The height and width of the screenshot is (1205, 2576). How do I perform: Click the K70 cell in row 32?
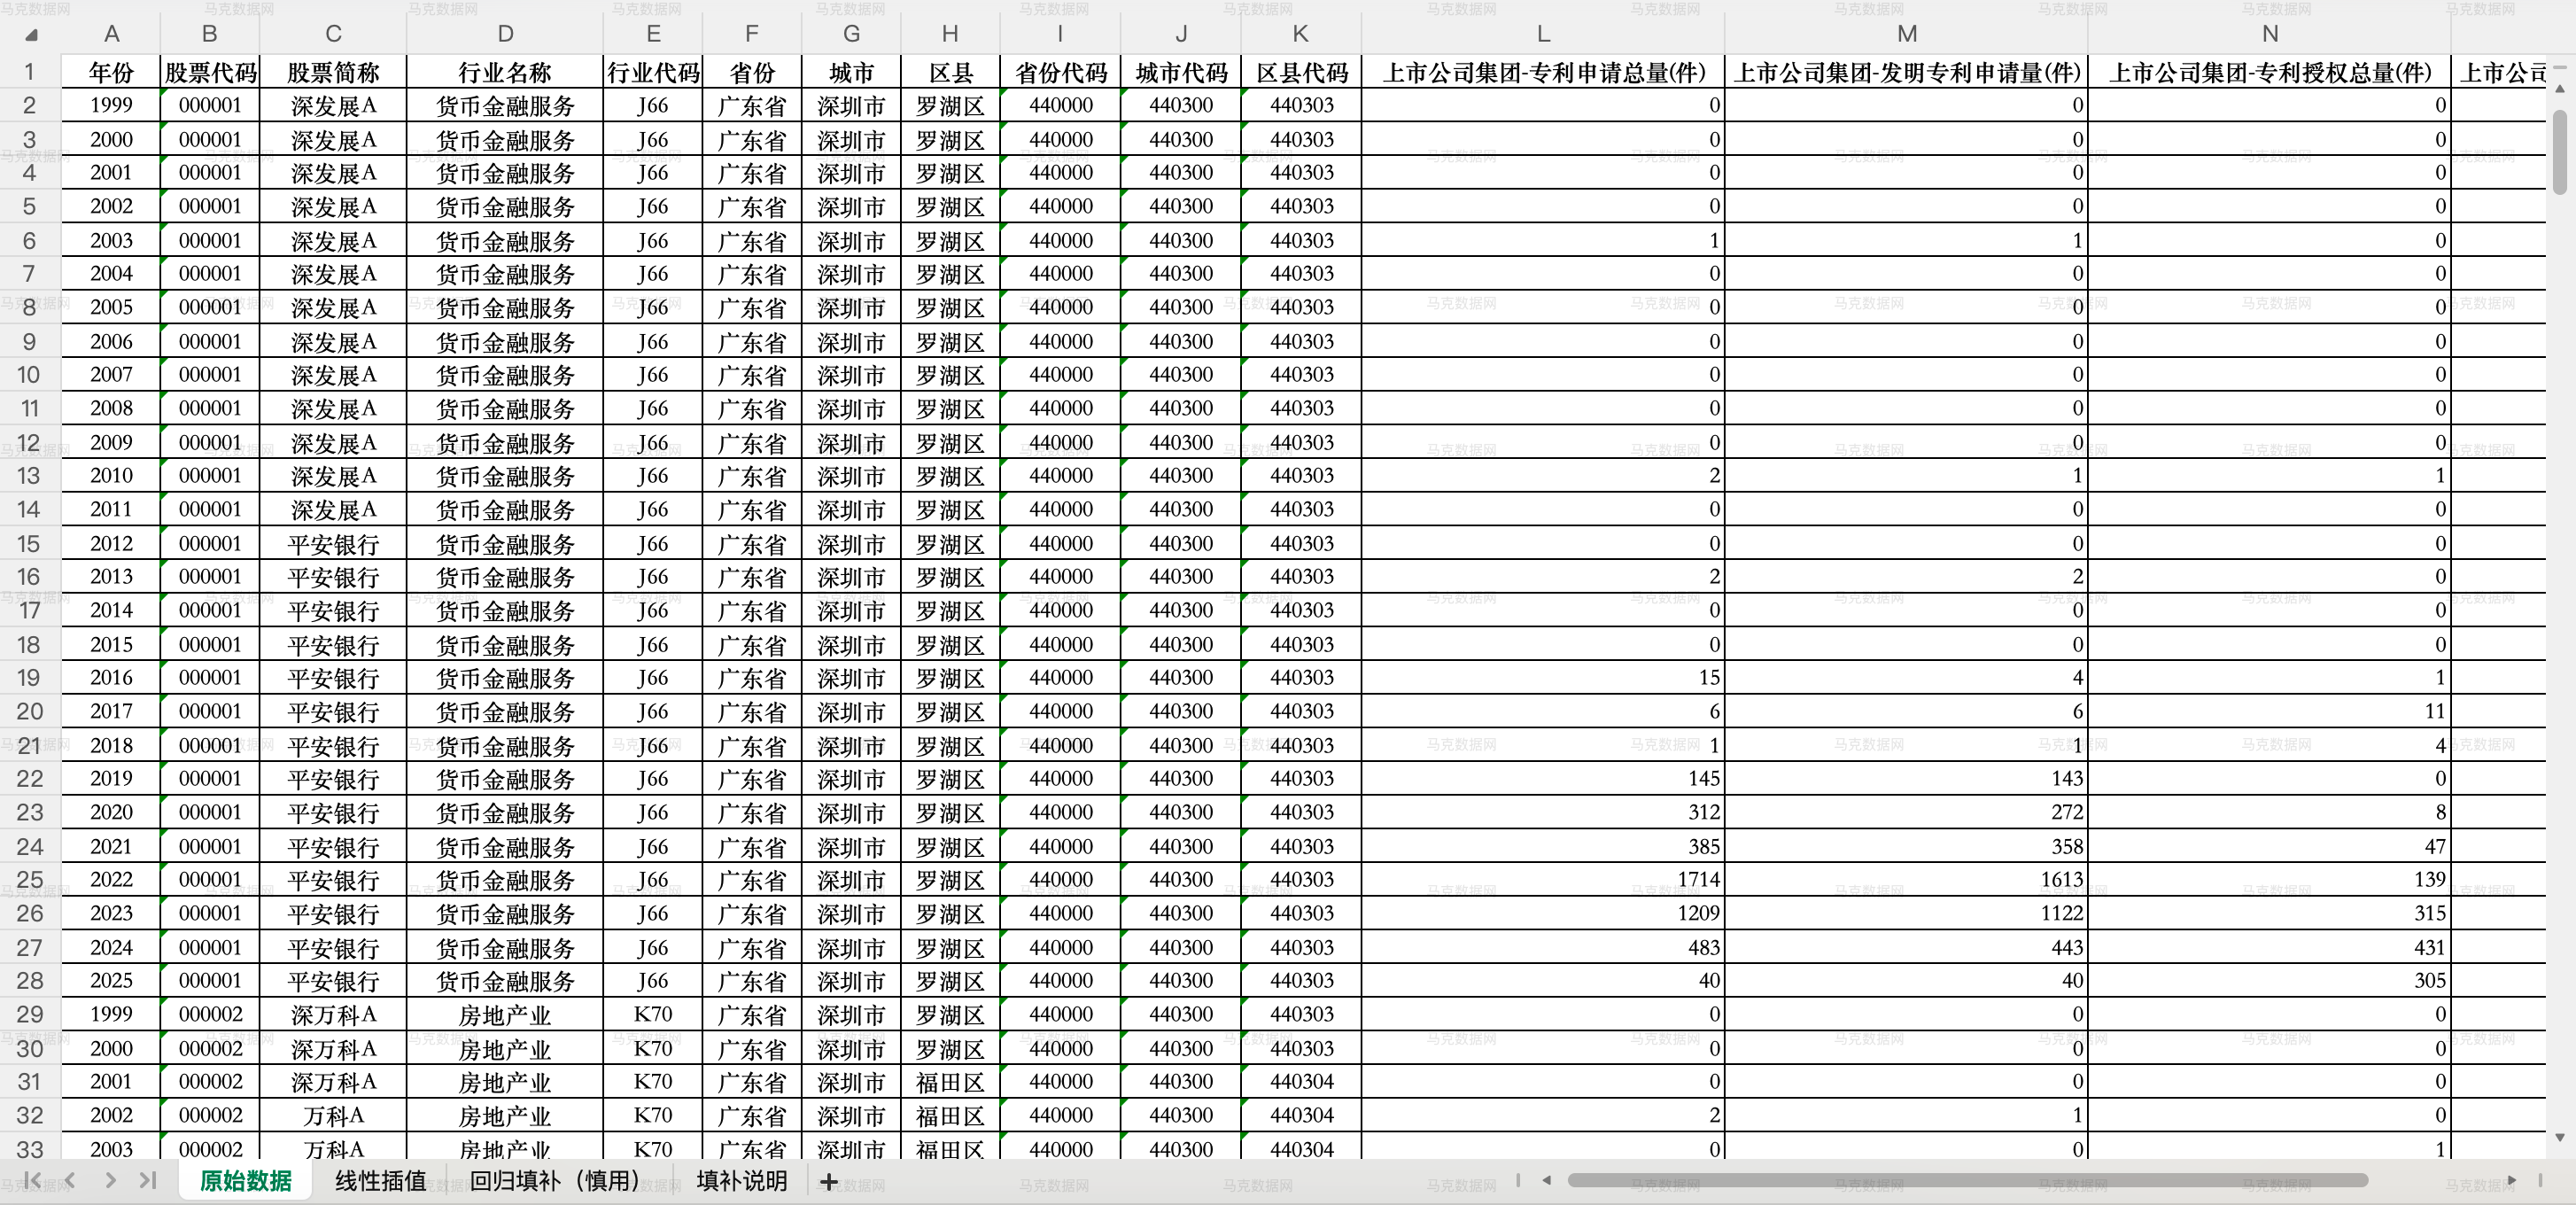(653, 1115)
